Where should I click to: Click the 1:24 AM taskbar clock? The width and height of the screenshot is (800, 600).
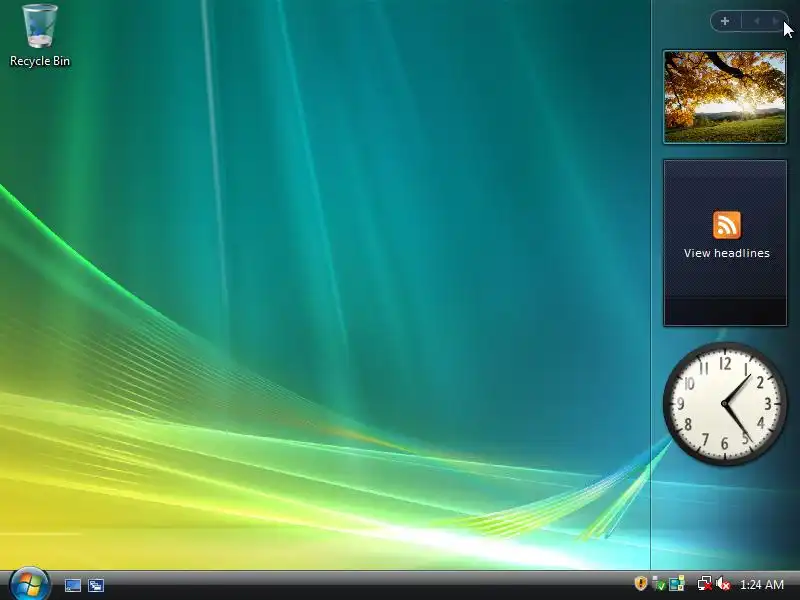[x=762, y=585]
